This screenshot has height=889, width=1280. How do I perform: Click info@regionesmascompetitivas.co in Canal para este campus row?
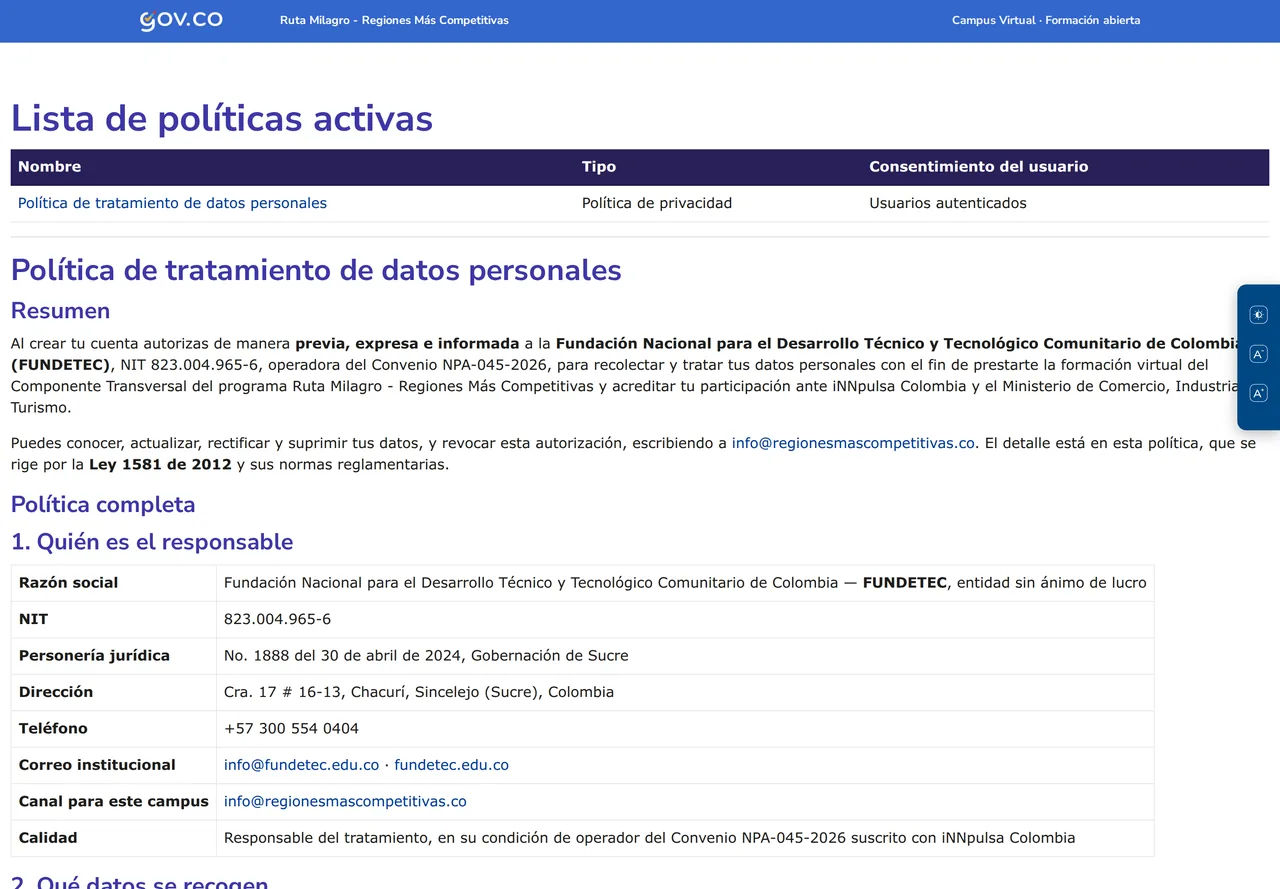(x=345, y=801)
